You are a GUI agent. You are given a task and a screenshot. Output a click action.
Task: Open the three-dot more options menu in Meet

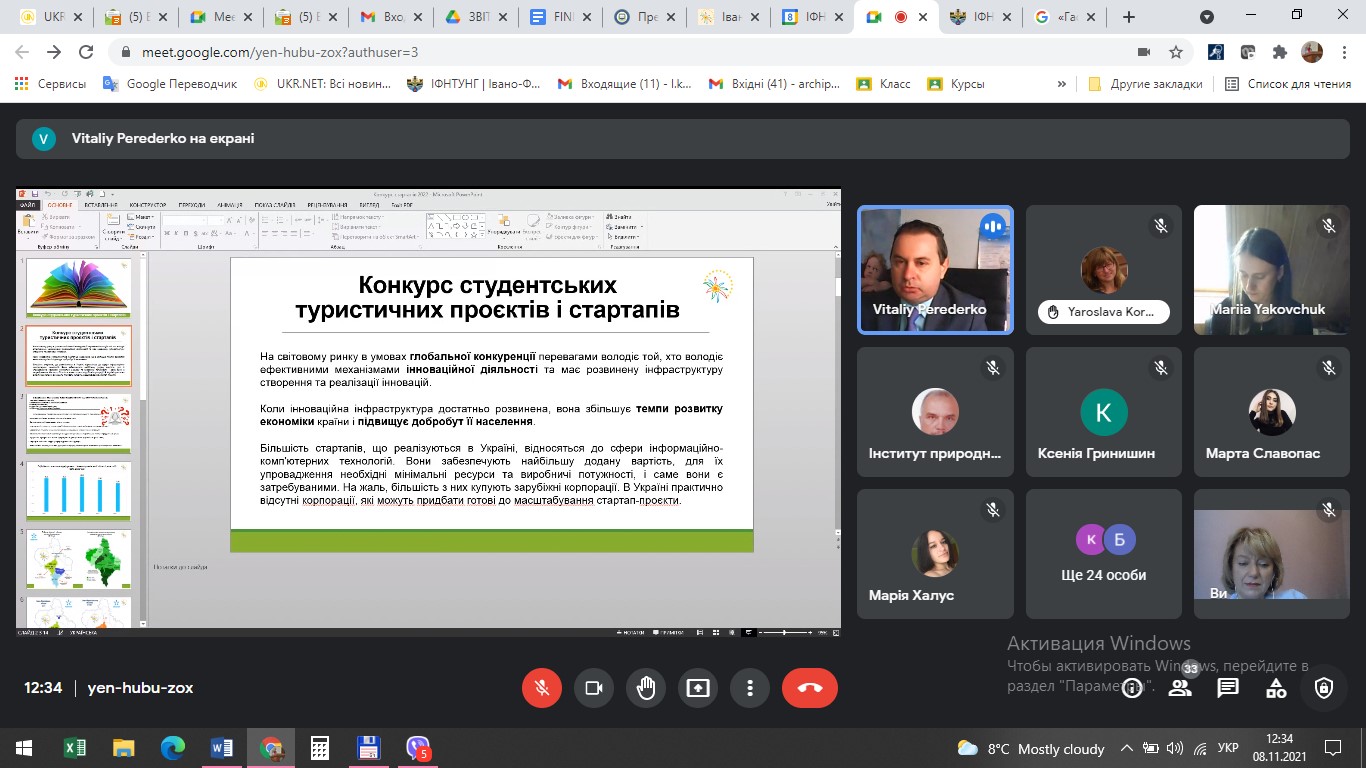[749, 688]
